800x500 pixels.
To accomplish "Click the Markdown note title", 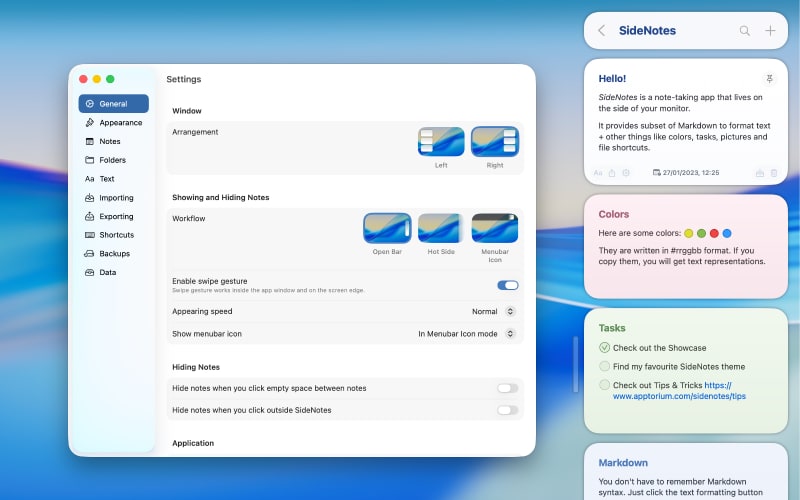I will click(623, 463).
